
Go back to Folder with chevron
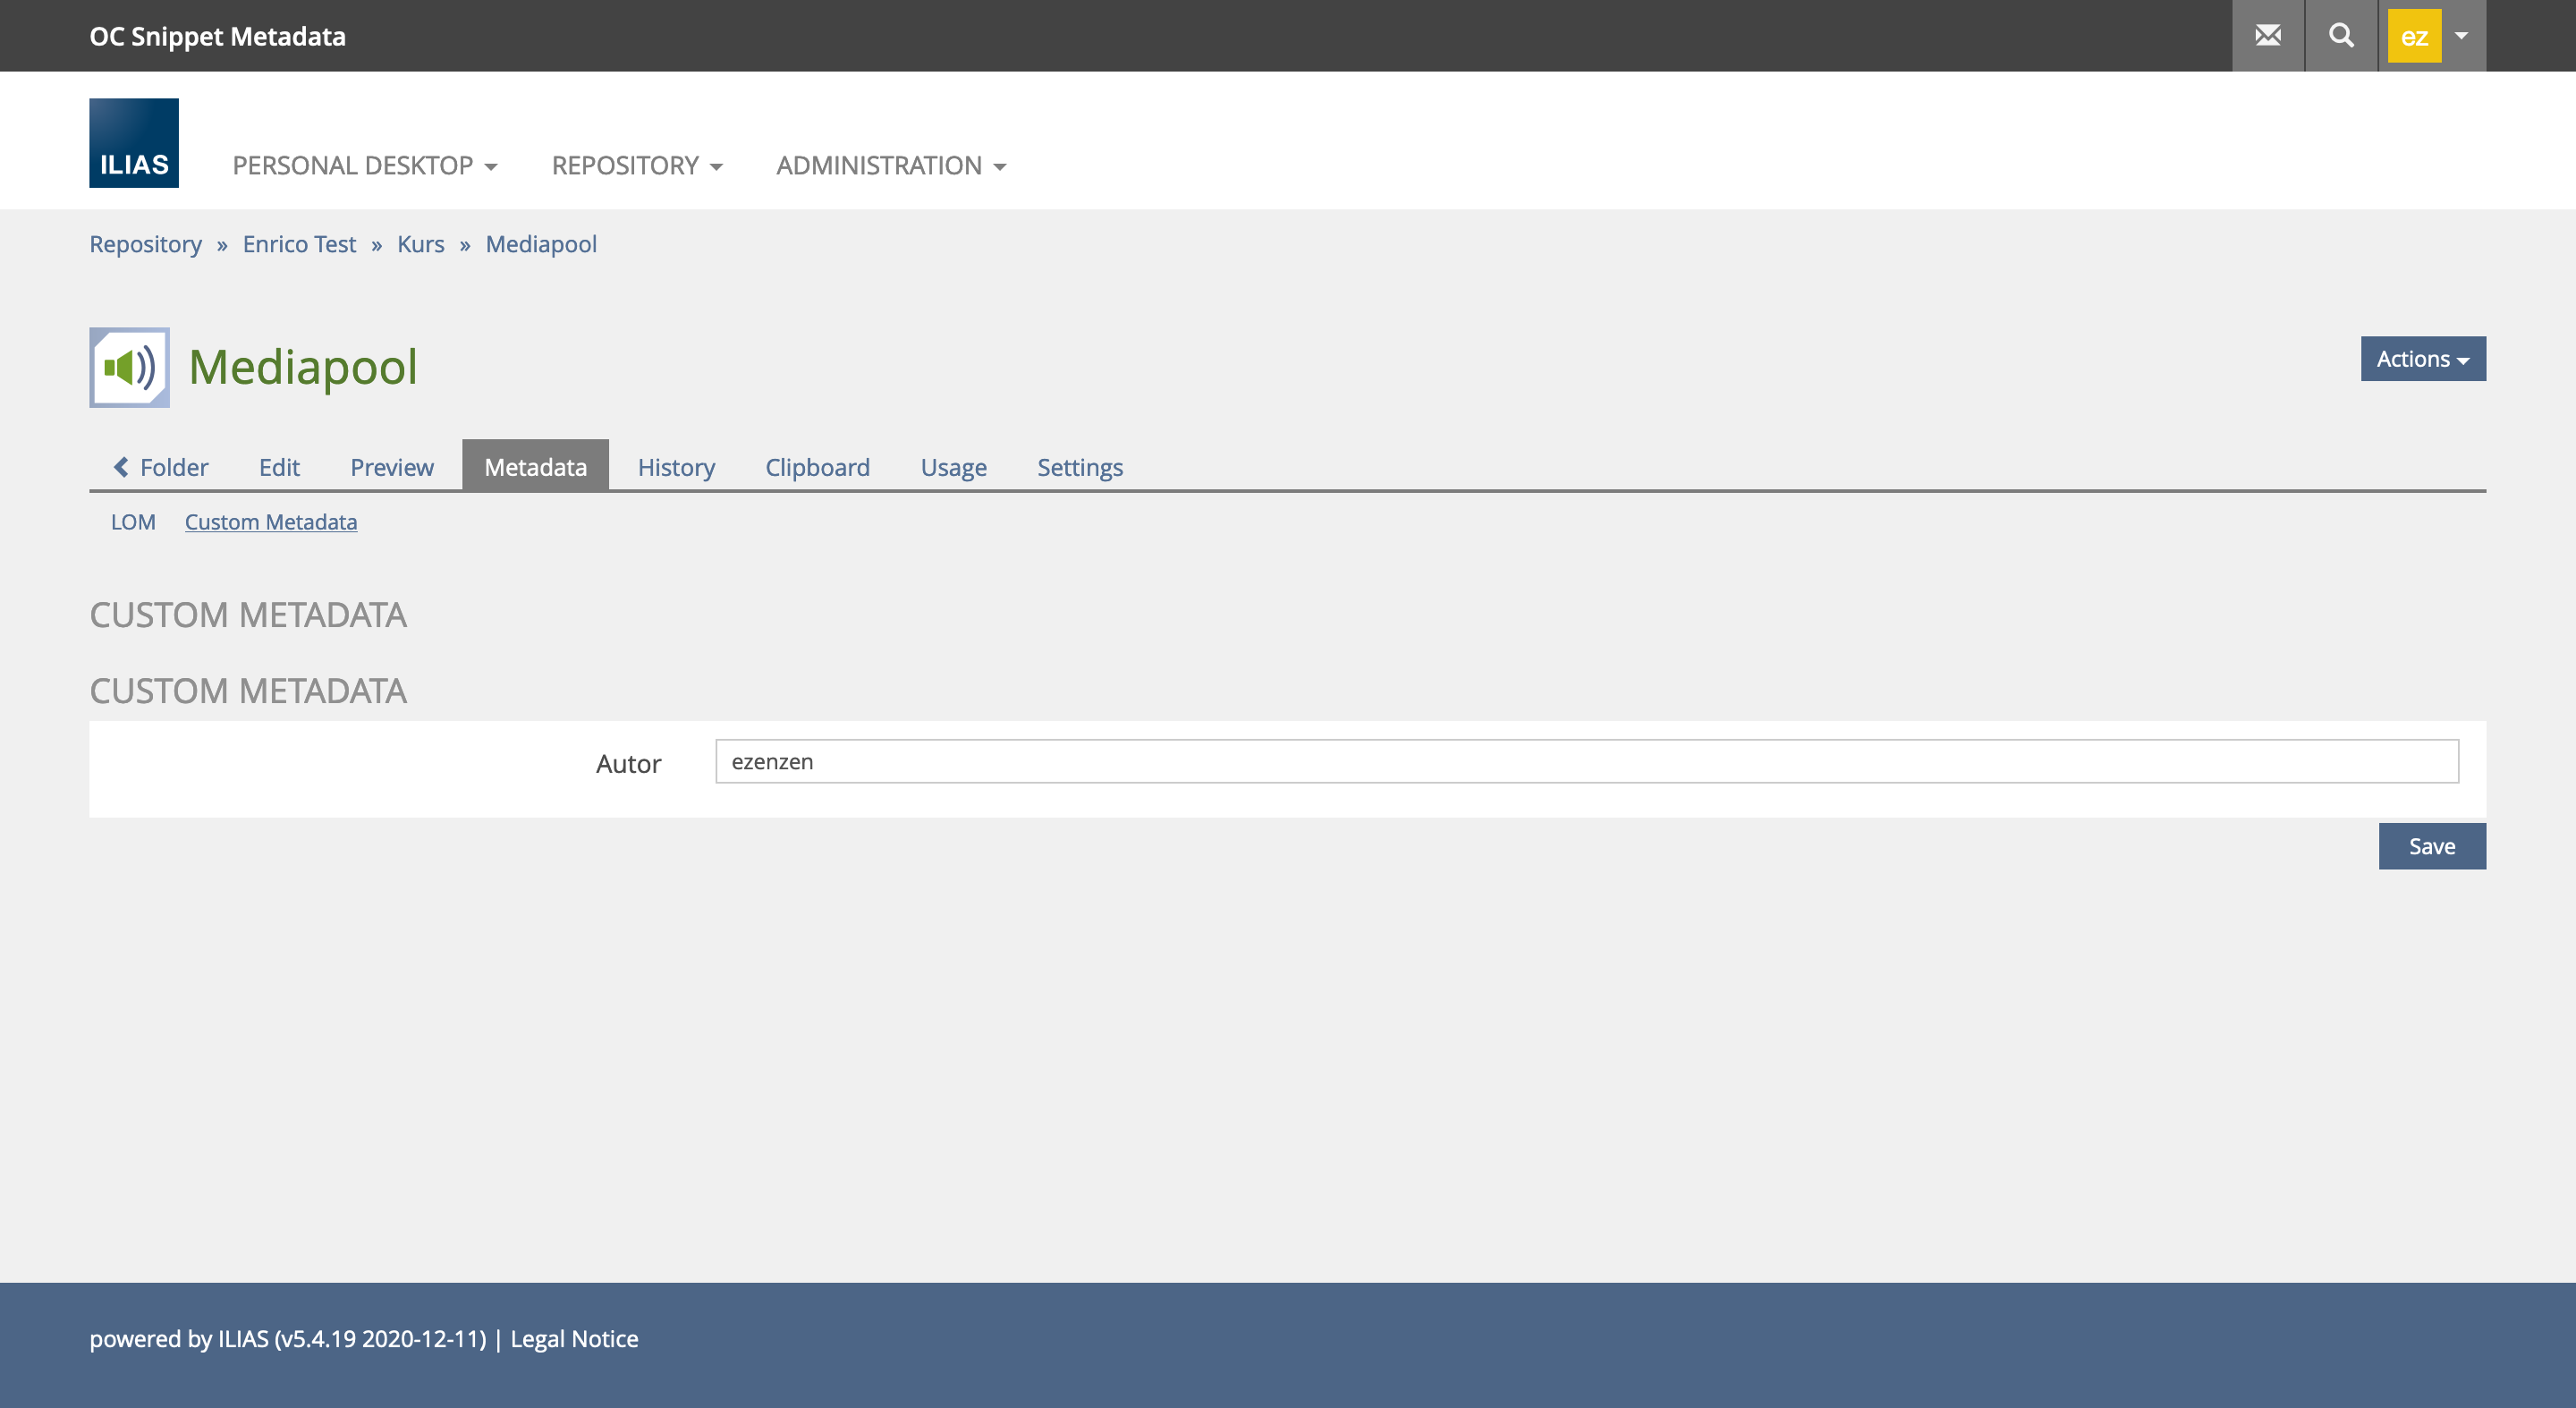coord(161,467)
